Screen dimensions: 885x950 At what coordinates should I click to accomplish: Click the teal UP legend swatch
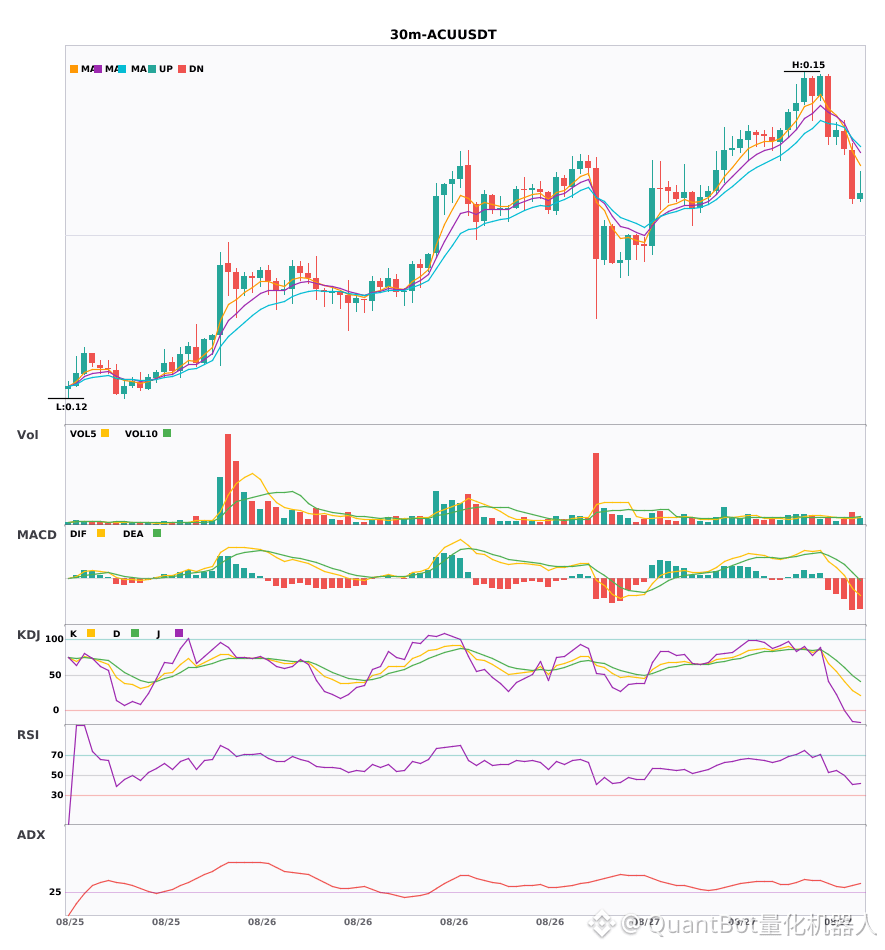pyautogui.click(x=152, y=69)
